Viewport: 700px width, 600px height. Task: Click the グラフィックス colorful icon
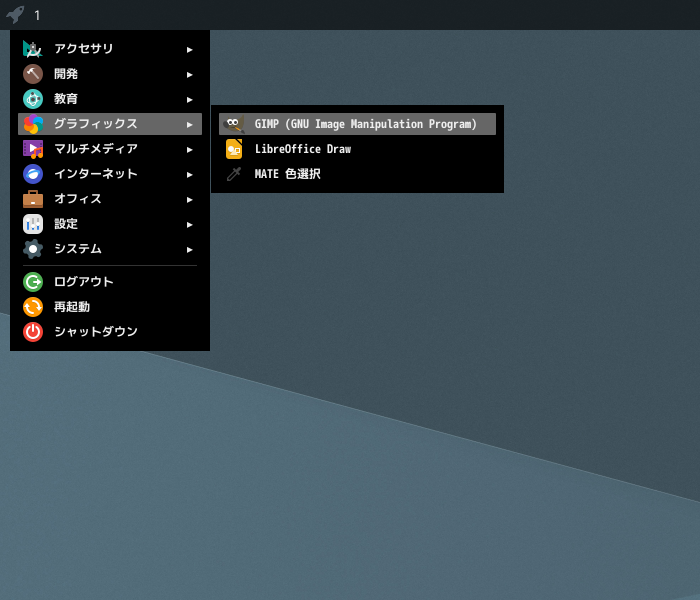pos(33,124)
